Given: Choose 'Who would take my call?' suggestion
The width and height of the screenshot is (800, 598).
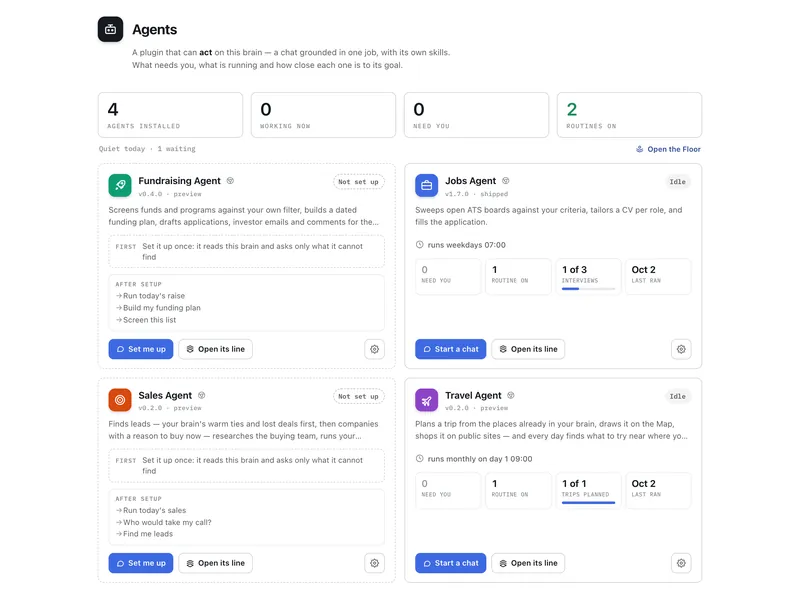Looking at the screenshot, I should pos(163,522).
